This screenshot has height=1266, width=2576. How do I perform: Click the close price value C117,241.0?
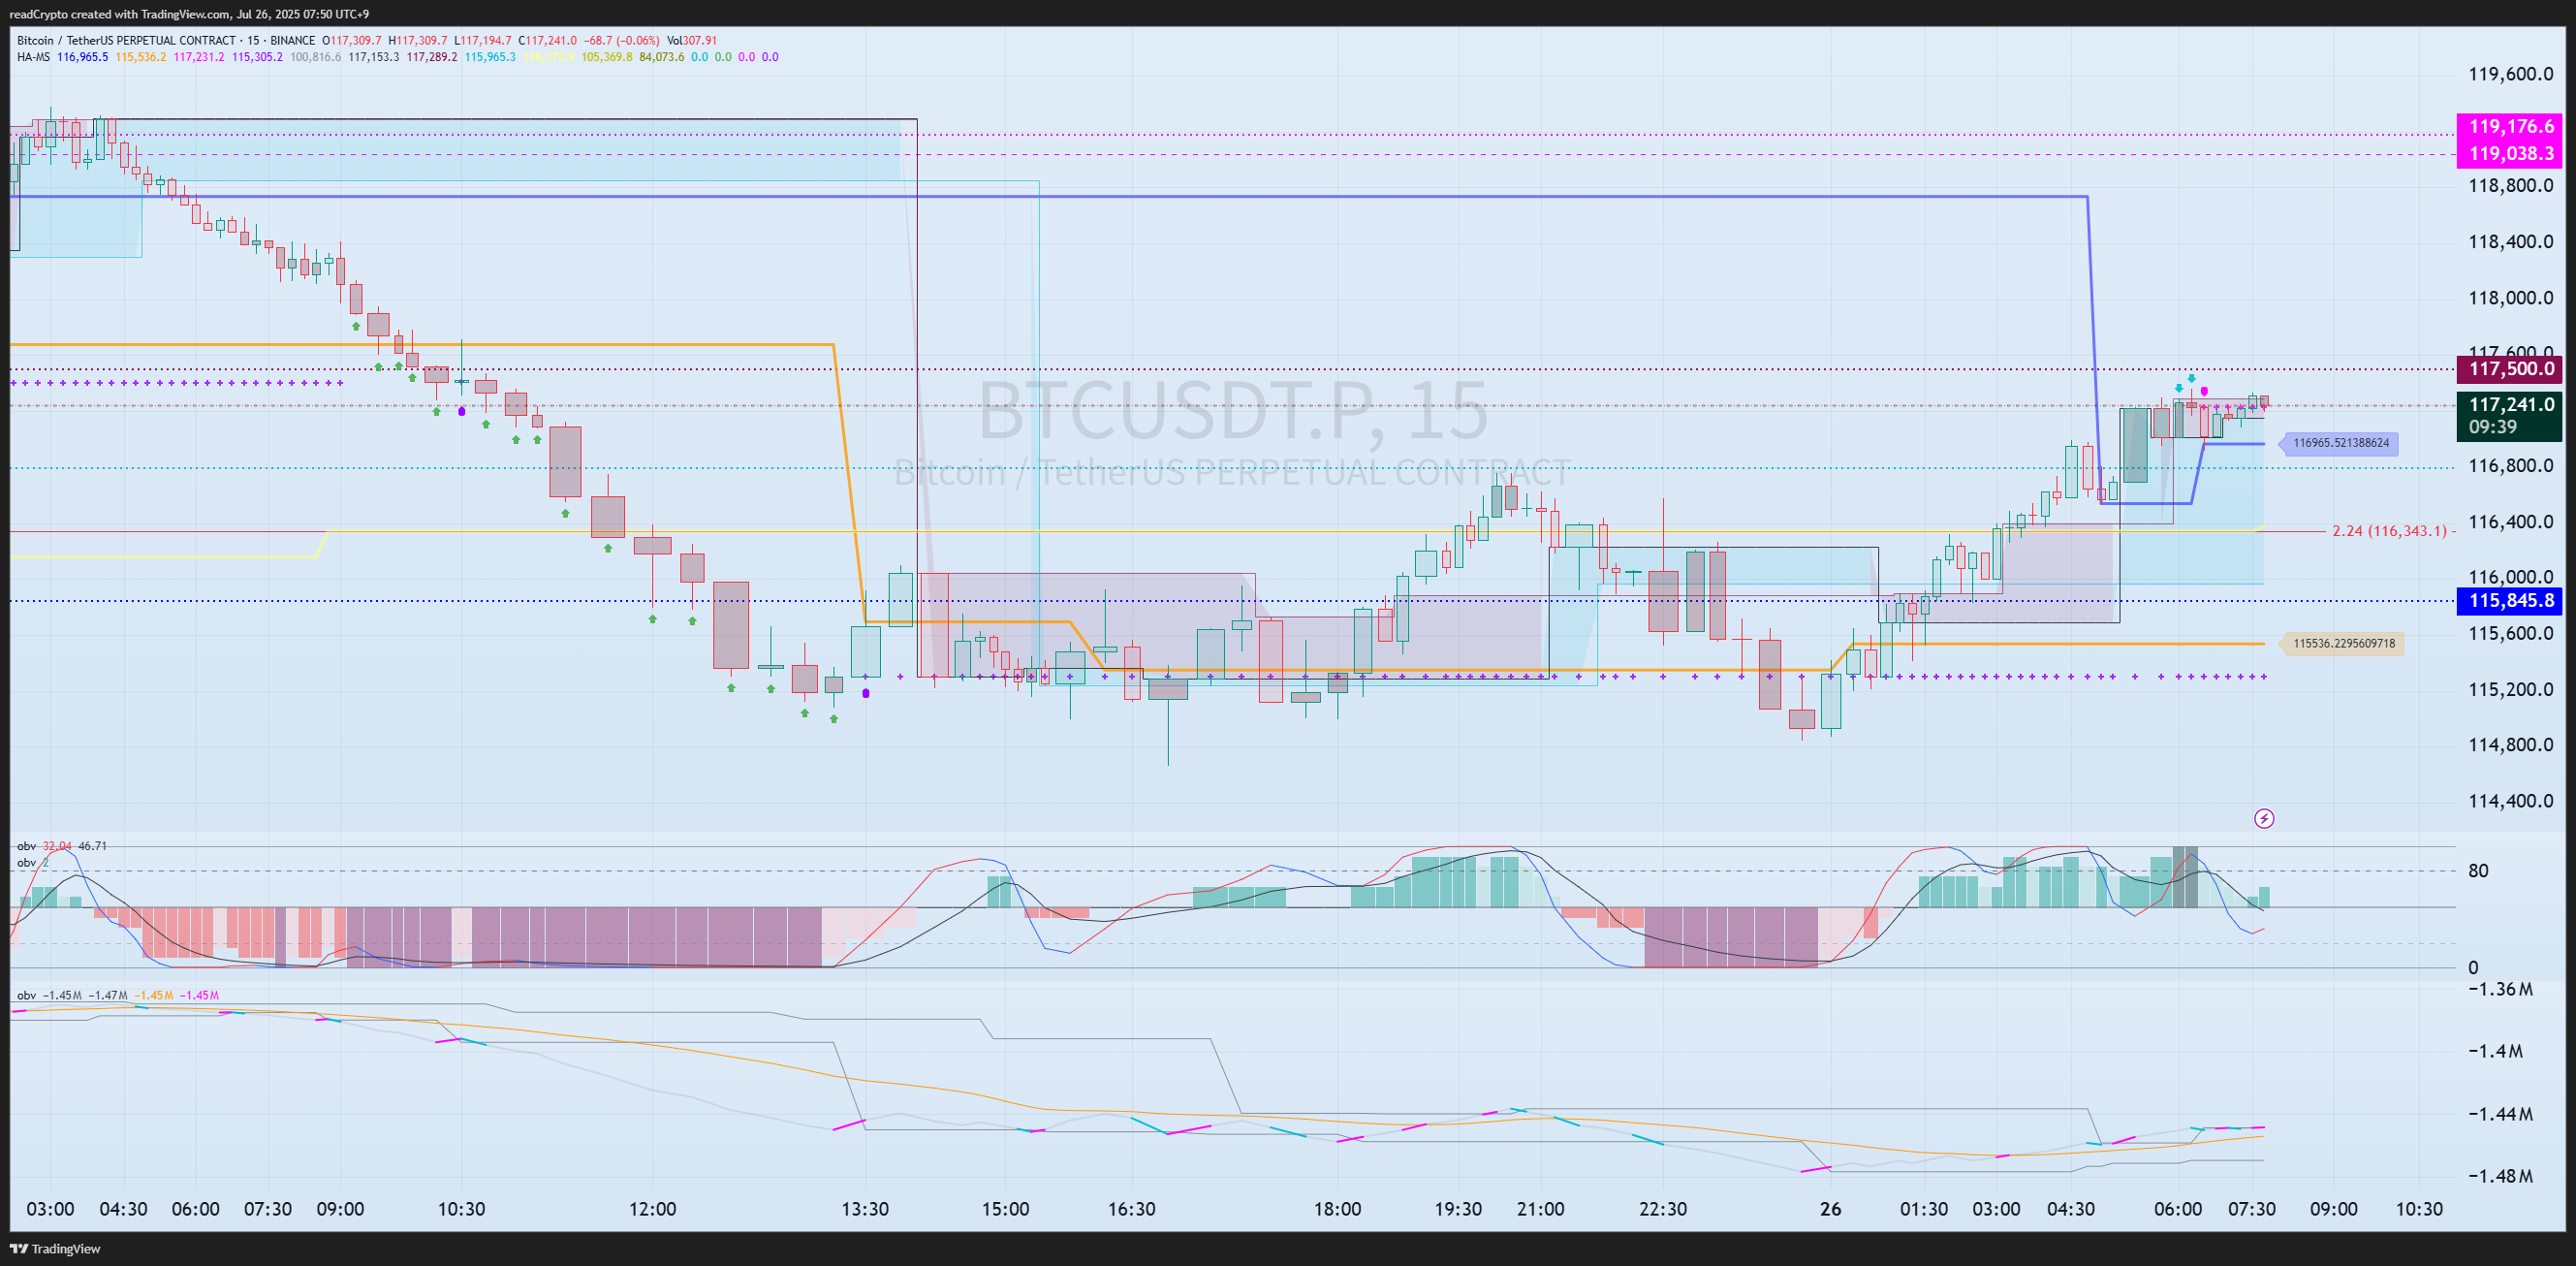point(548,41)
